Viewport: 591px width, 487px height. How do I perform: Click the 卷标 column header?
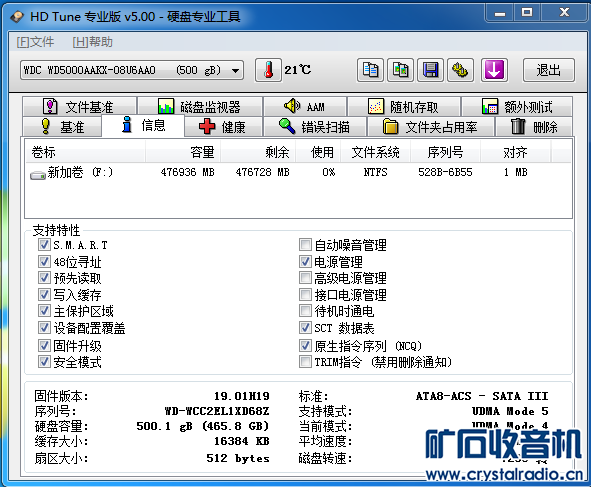point(85,152)
